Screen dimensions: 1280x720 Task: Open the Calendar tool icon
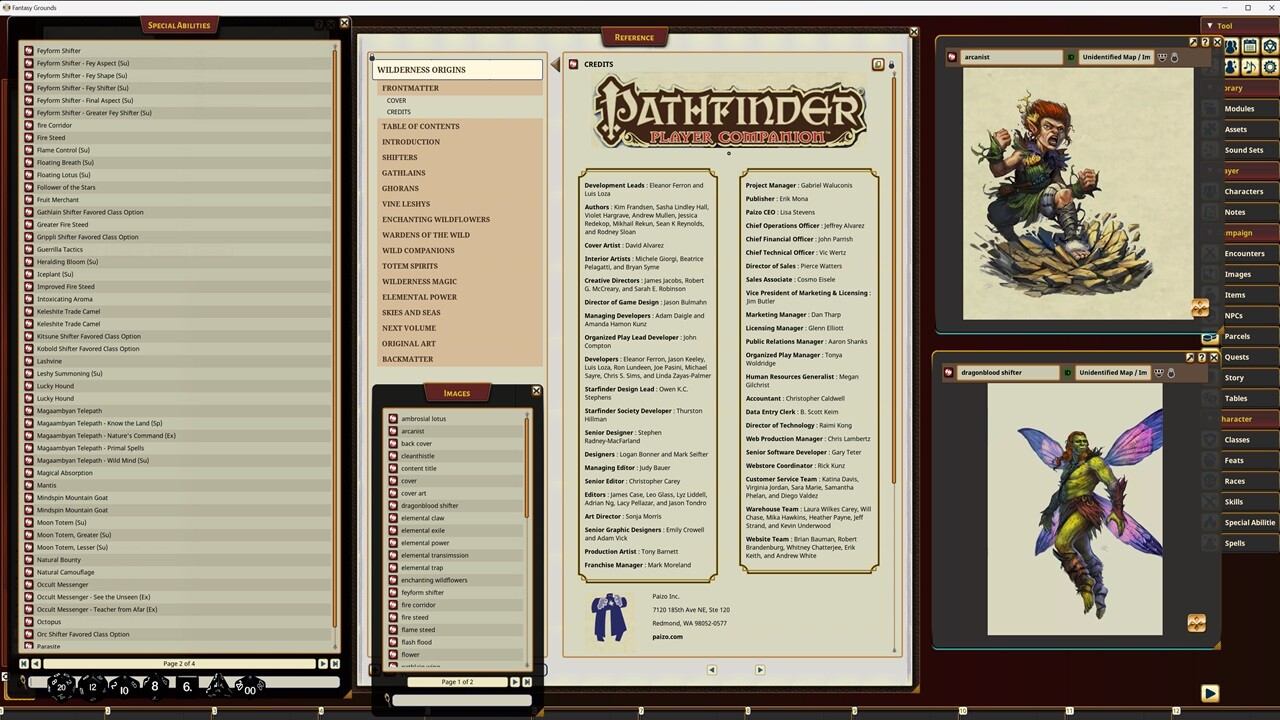pos(1250,46)
